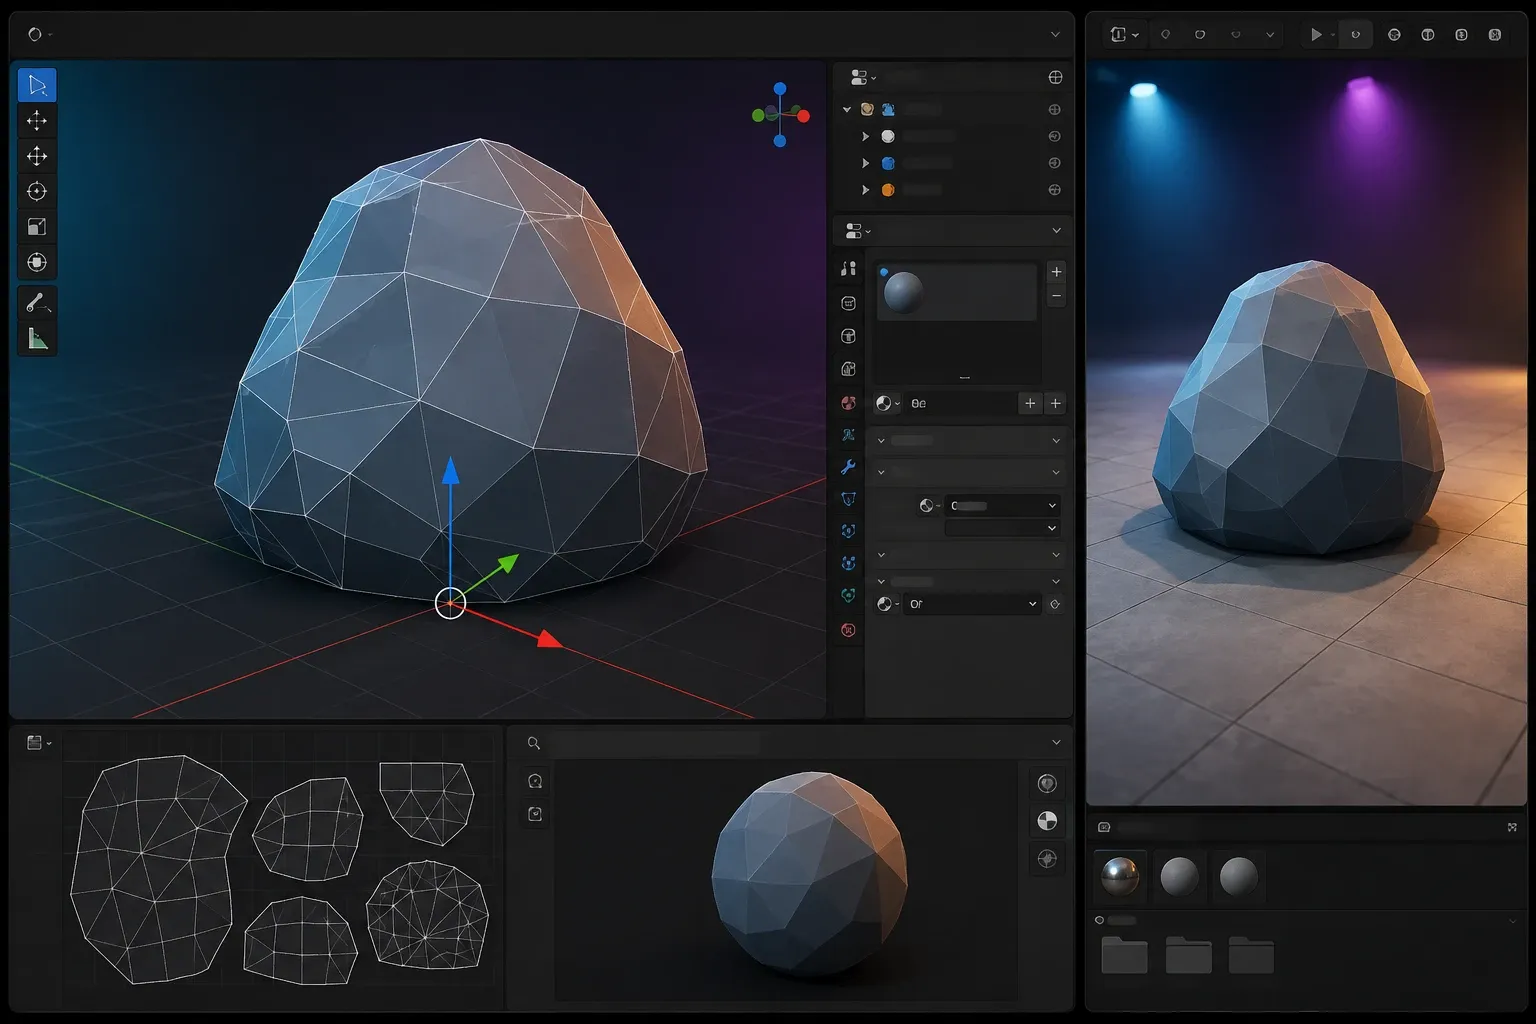Click the render Play button
This screenshot has height=1024, width=1536.
1316,34
